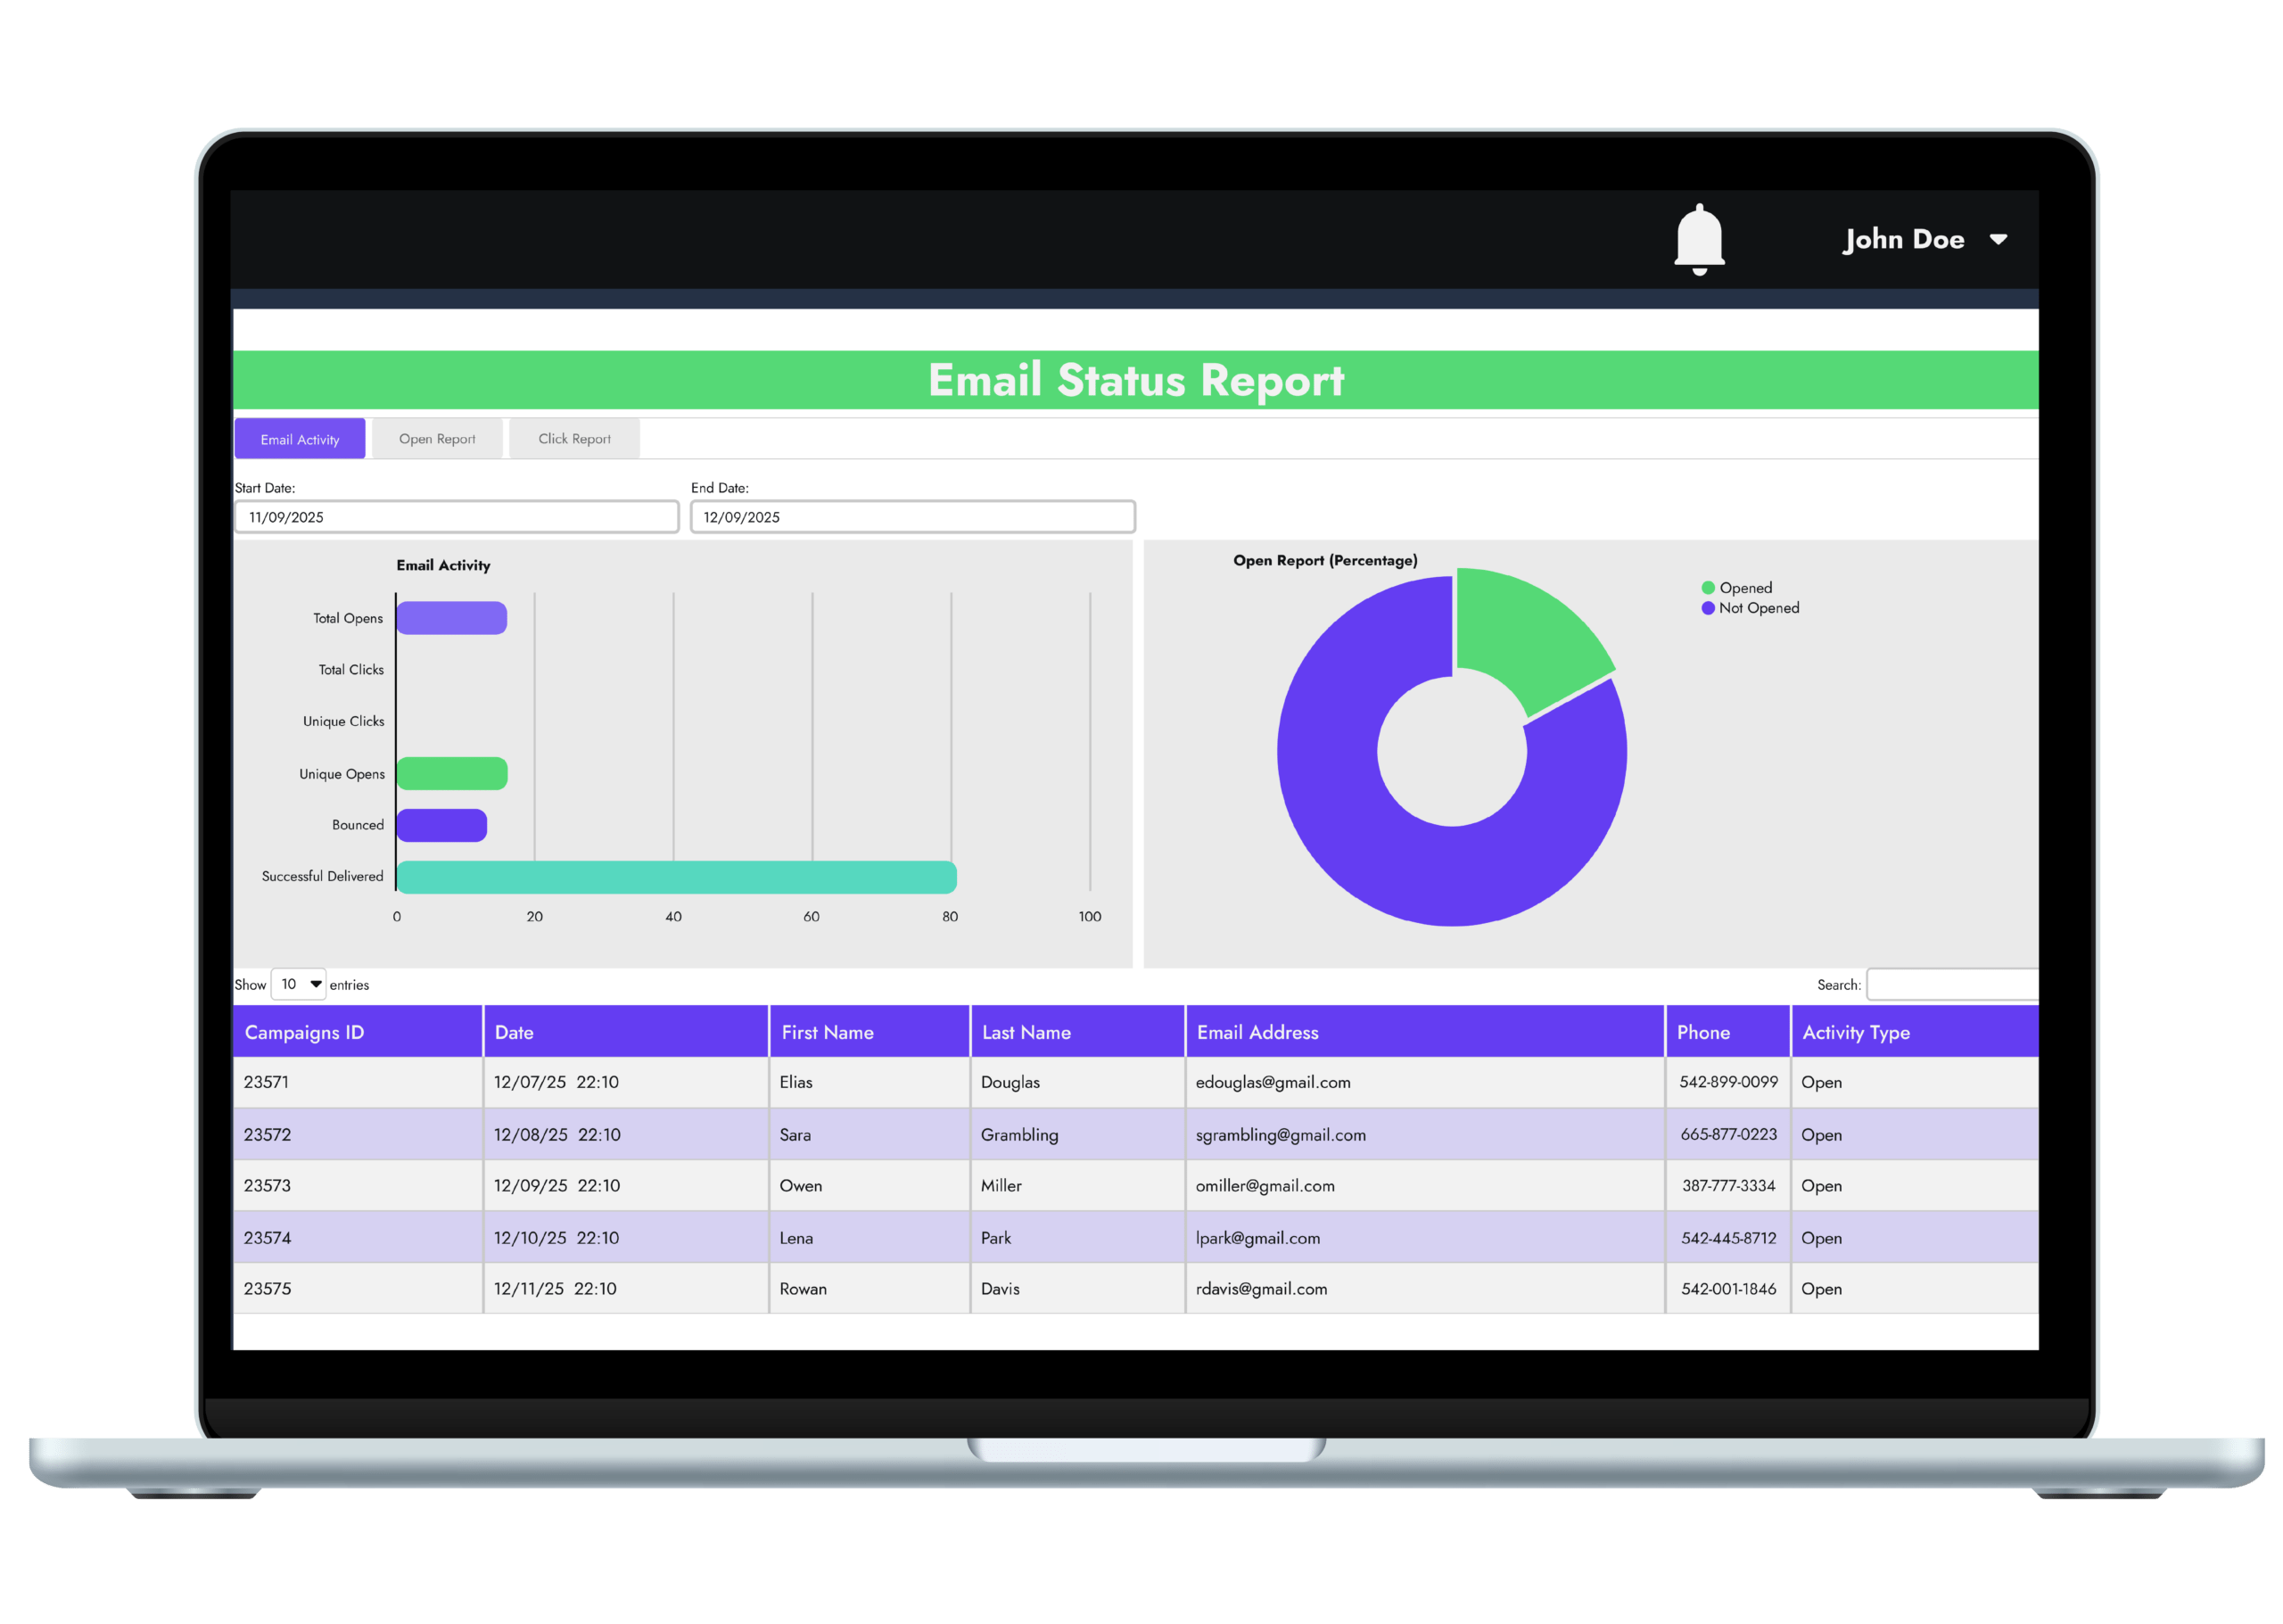Toggle the Not Opened legend dot
The height and width of the screenshot is (1624, 2283).
point(1708,608)
